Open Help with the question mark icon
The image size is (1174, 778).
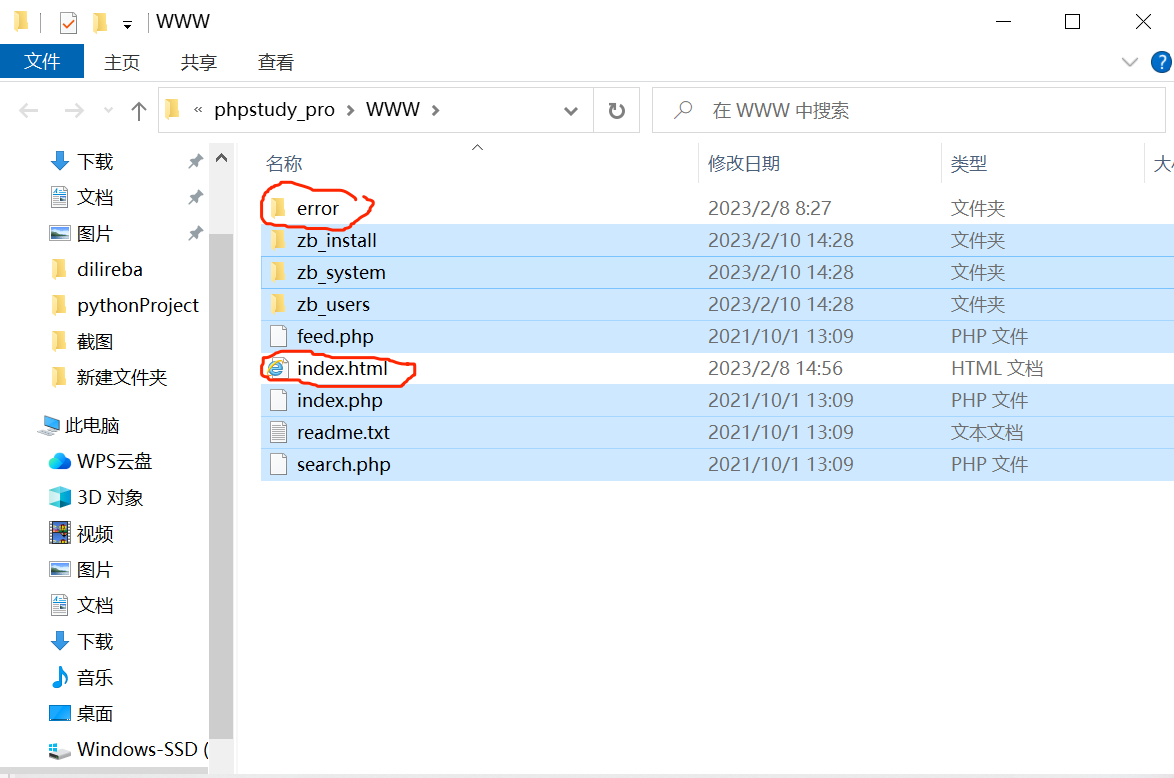point(1161,62)
